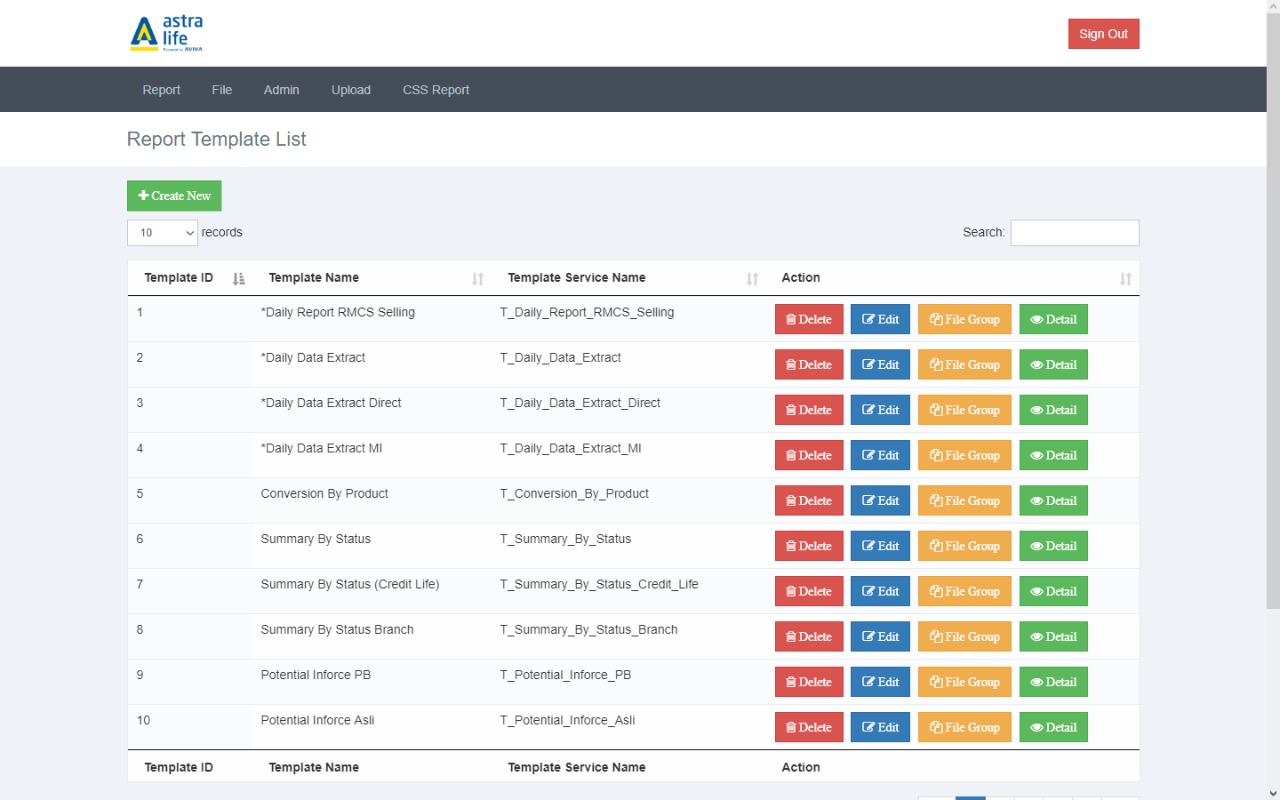The image size is (1280, 800).
Task: View Detail for Summary By Status
Action: [x=1053, y=546]
